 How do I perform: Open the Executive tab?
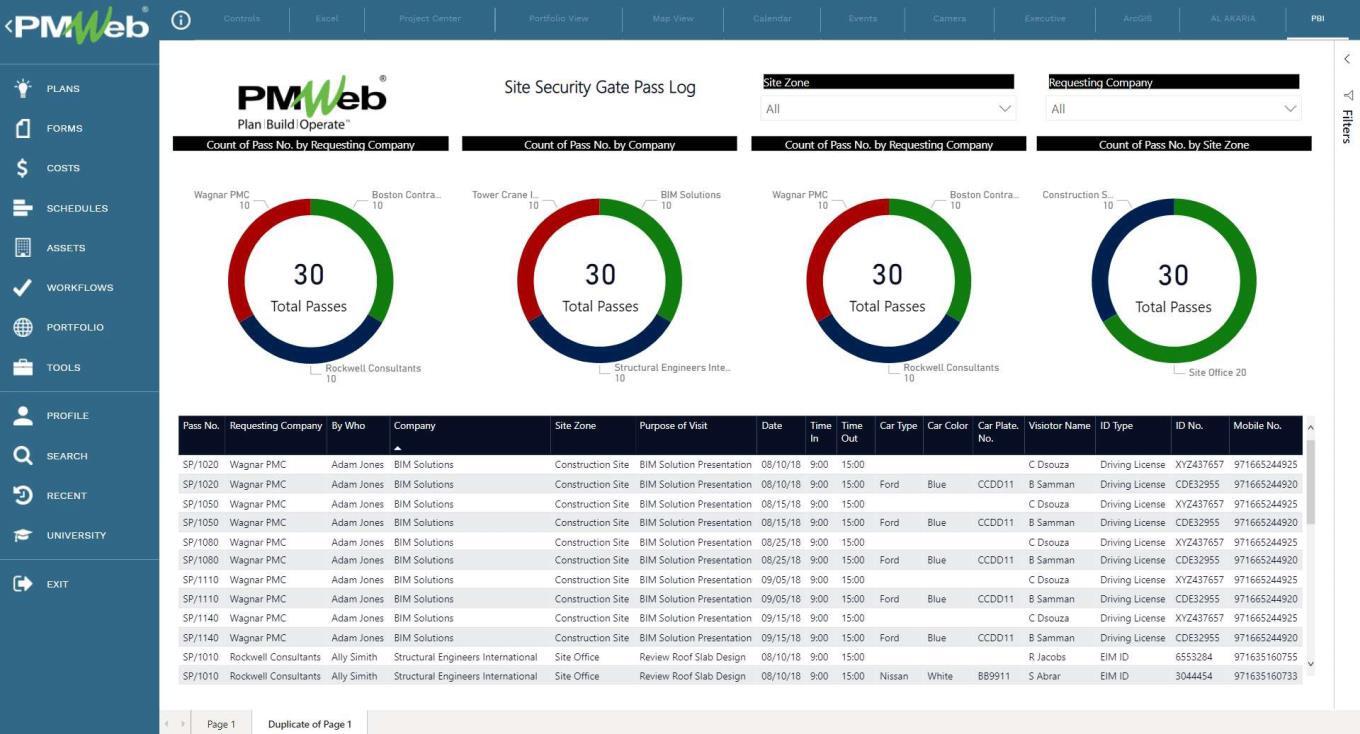[x=1045, y=18]
